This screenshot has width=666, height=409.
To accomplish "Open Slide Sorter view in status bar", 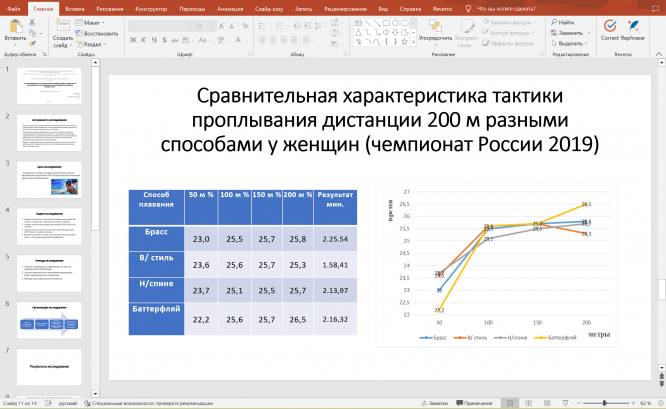I will (528, 403).
